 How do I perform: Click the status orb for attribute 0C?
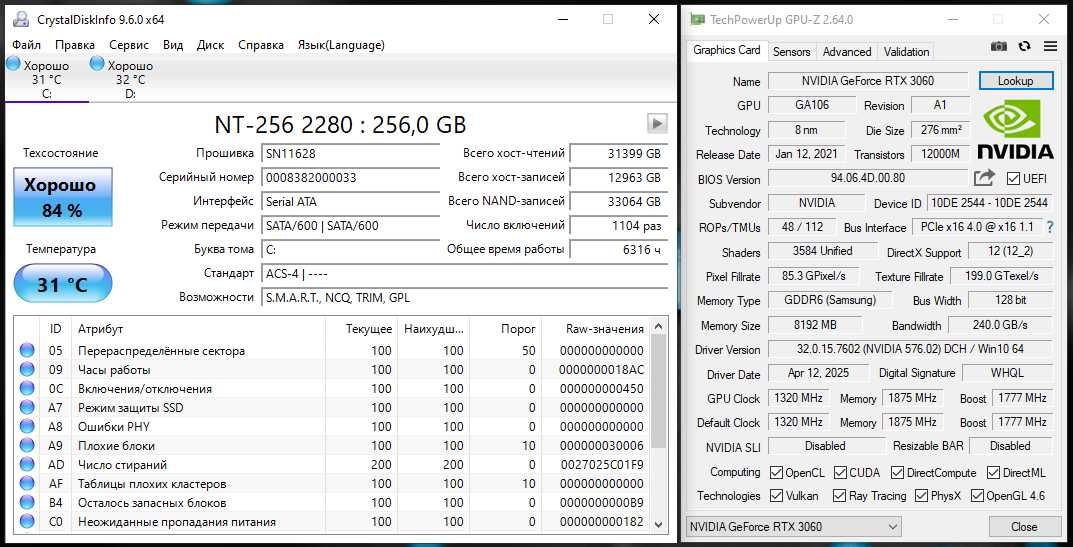coord(27,389)
